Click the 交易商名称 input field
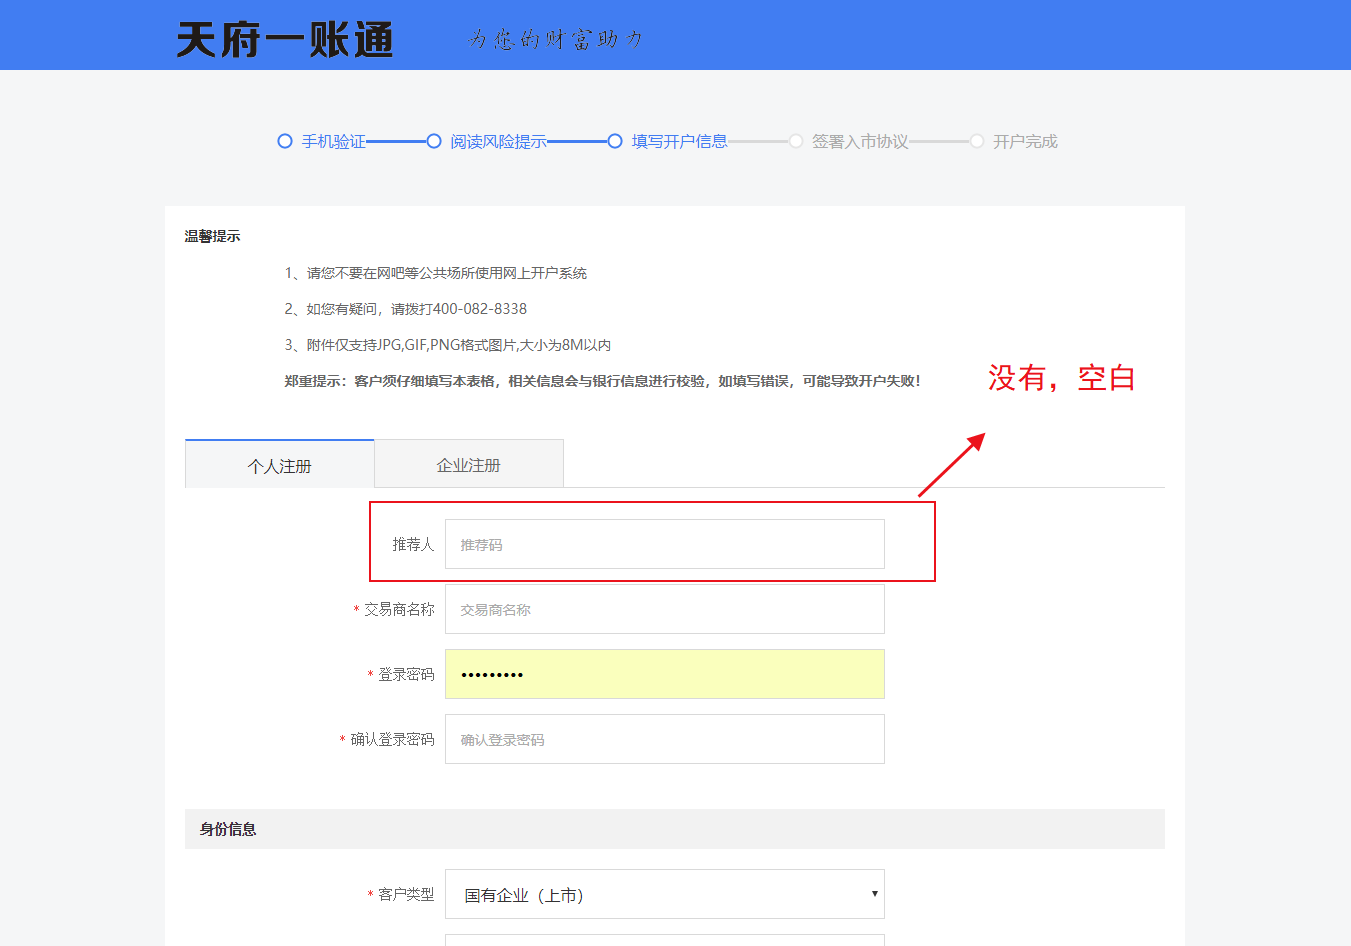The image size is (1351, 946). click(664, 609)
